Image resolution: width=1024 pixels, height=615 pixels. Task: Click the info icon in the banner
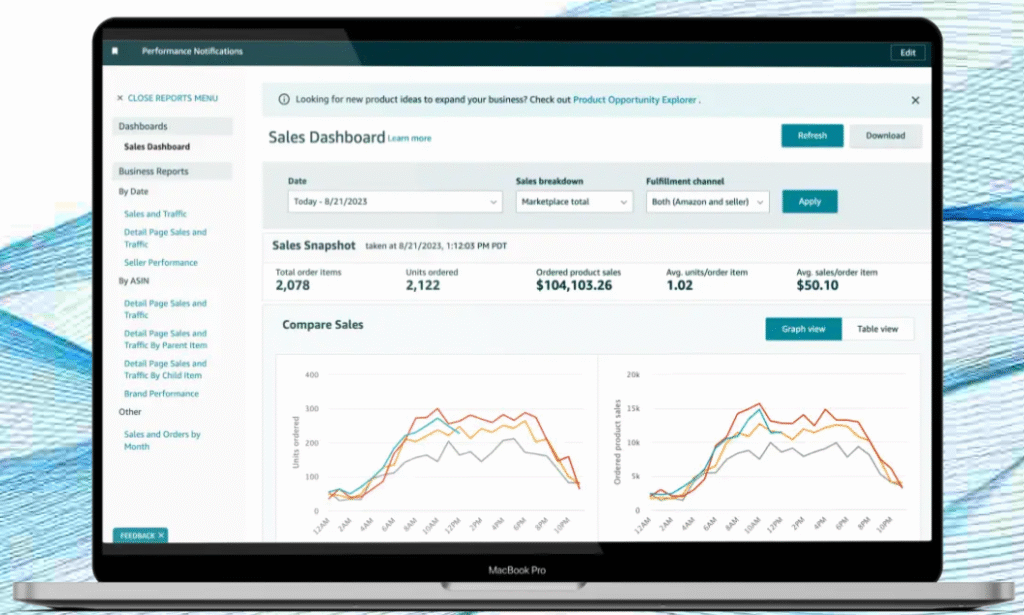[x=284, y=99]
